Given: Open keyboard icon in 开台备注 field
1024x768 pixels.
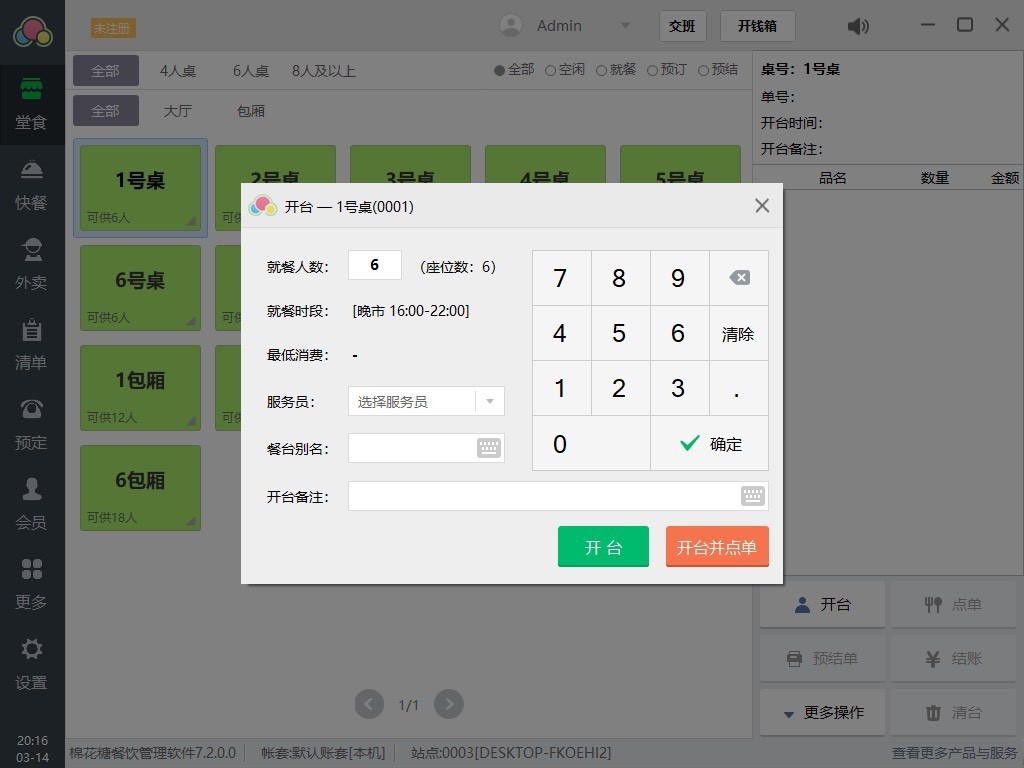Looking at the screenshot, I should pyautogui.click(x=752, y=496).
